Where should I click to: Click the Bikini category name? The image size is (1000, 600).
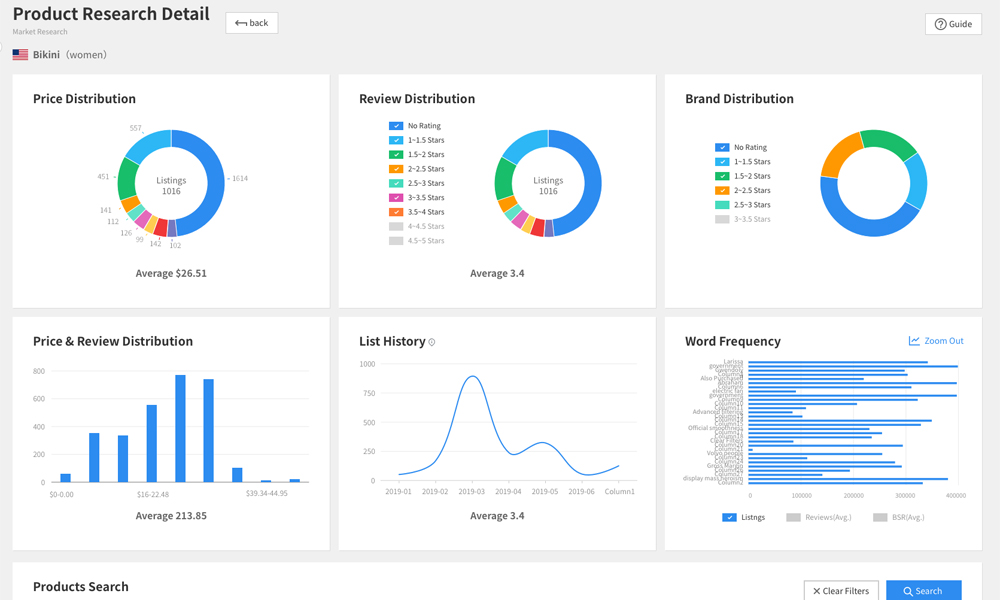click(x=47, y=55)
